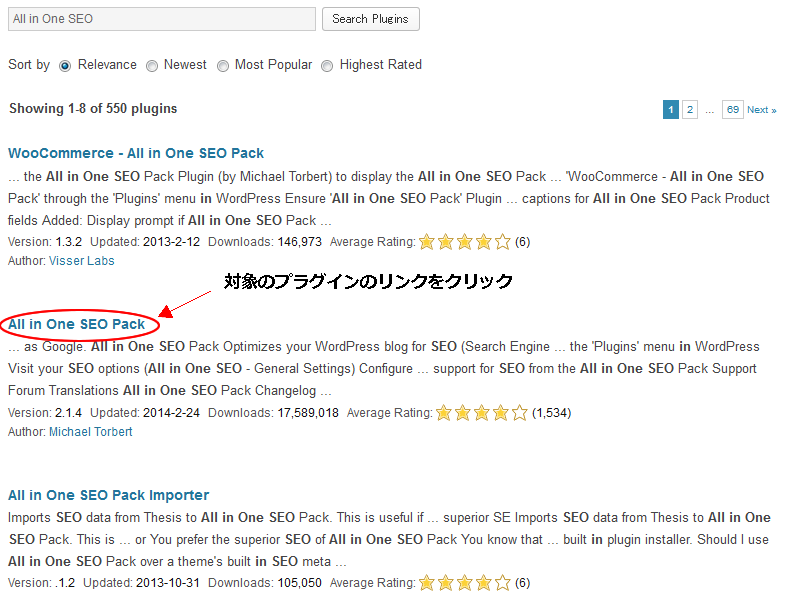Sort plugins by Highest Rated
785x596 pixels.
pos(327,66)
